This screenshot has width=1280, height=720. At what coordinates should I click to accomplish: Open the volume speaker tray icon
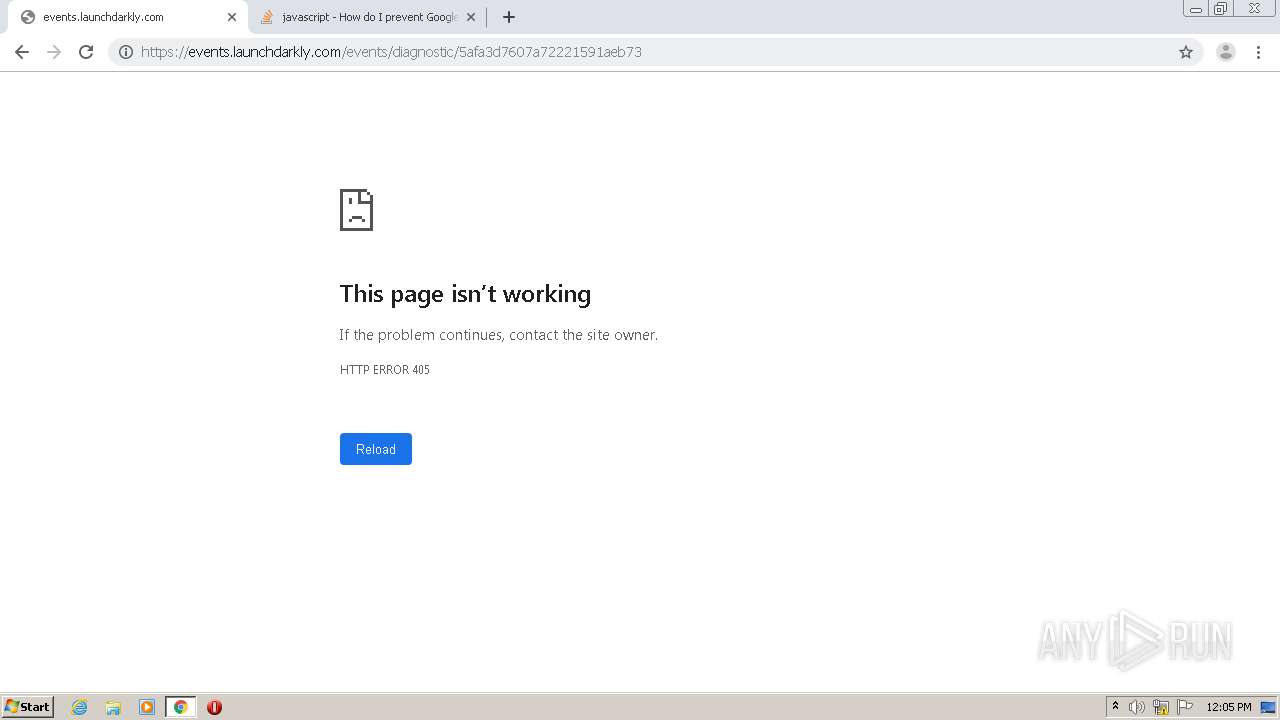pyautogui.click(x=1137, y=707)
